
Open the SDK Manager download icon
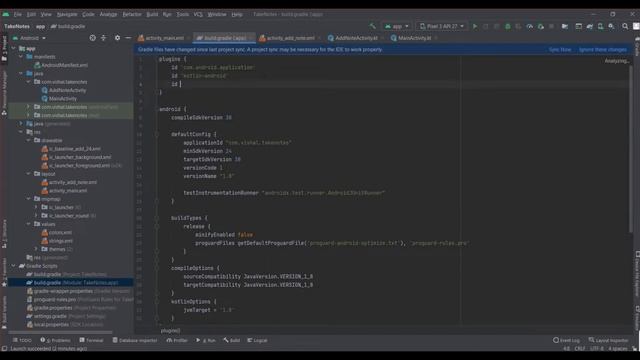[611, 26]
